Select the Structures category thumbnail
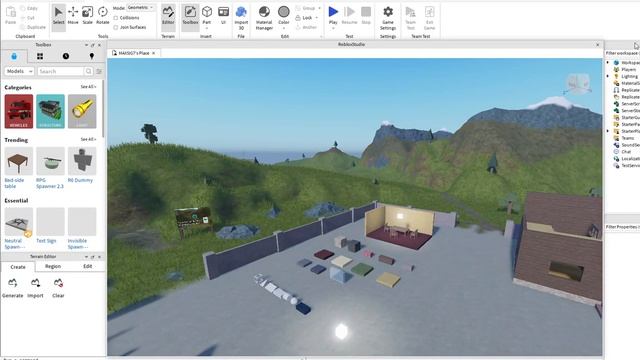 [51, 111]
